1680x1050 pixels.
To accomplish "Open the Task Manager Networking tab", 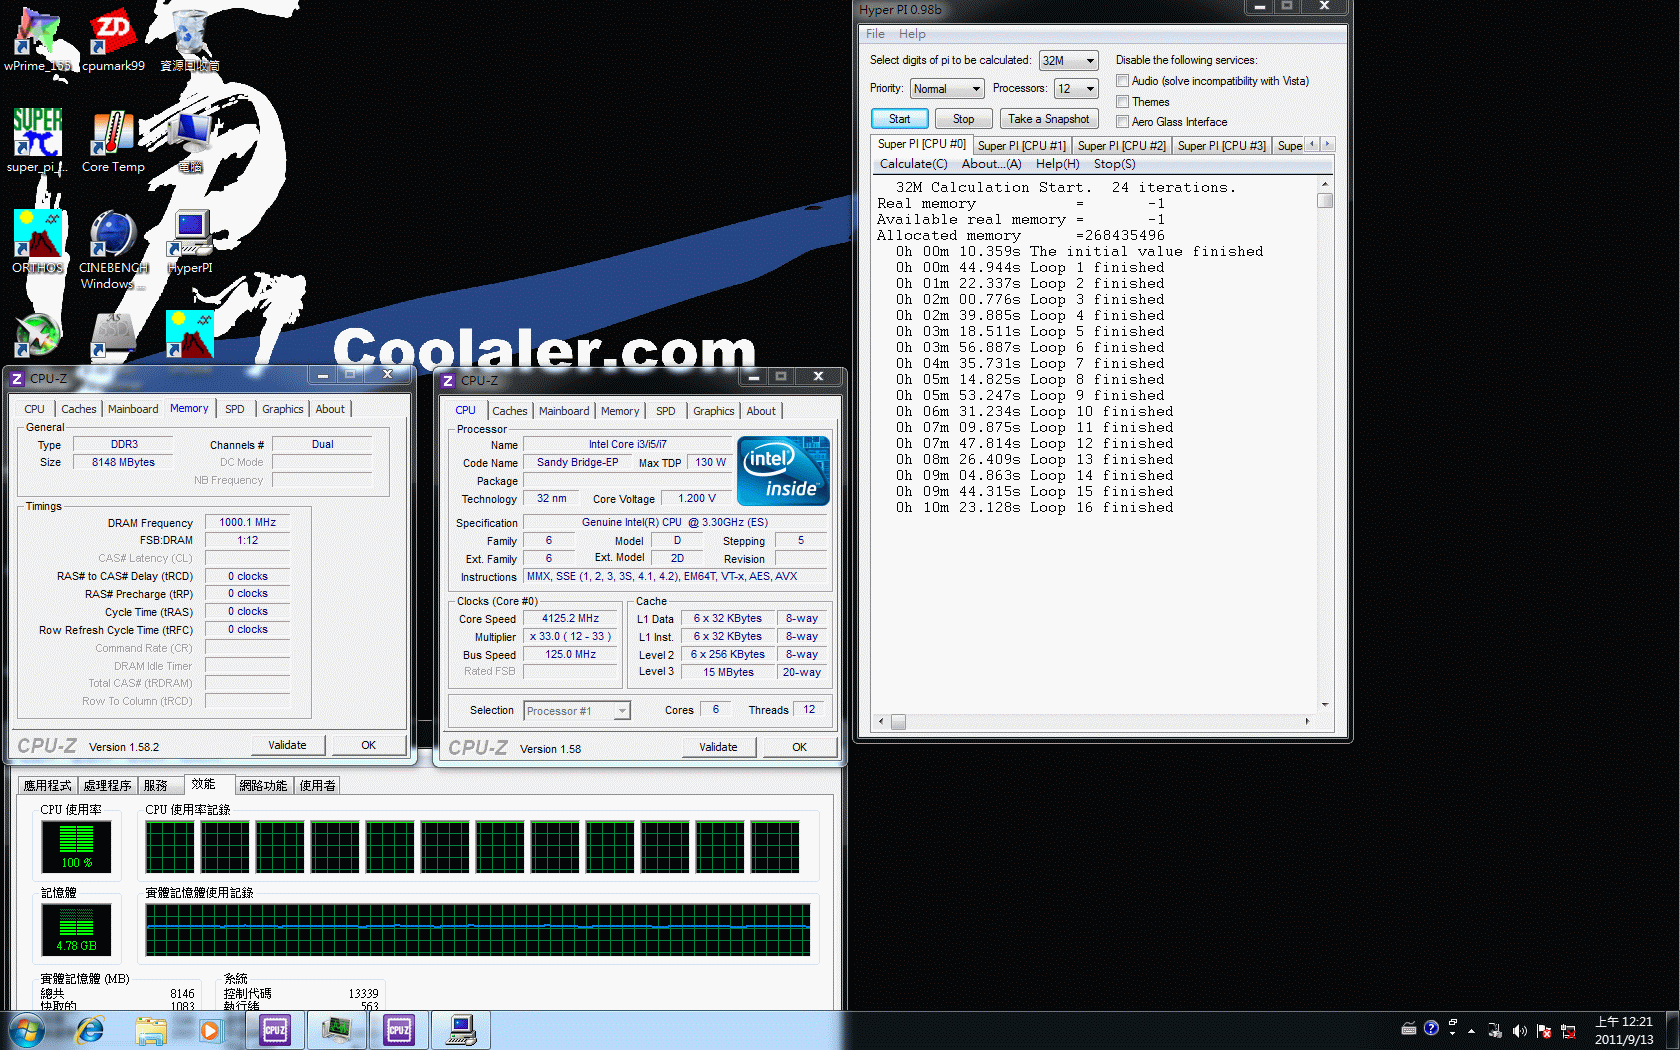I will click(x=263, y=786).
